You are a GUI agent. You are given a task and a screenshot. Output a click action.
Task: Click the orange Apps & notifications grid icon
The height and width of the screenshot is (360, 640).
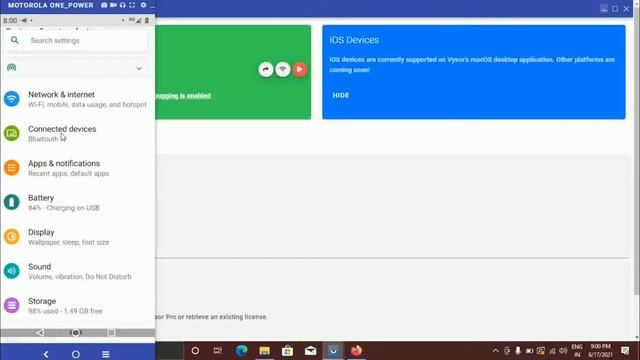[x=11, y=167]
